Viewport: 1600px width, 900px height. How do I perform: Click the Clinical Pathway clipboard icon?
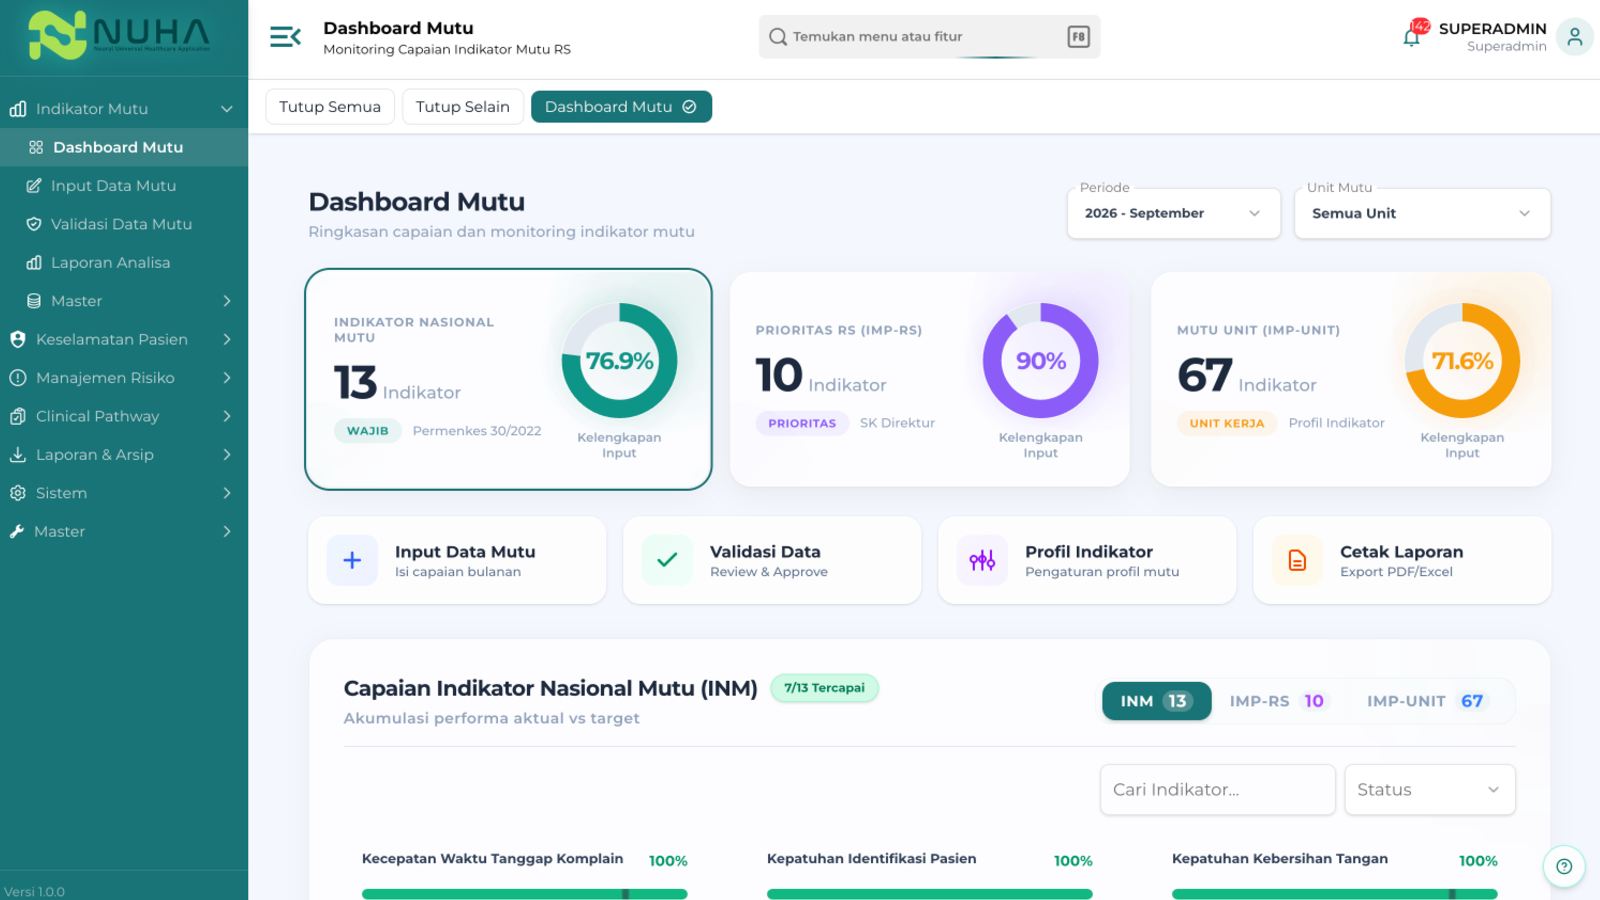pyautogui.click(x=17, y=416)
